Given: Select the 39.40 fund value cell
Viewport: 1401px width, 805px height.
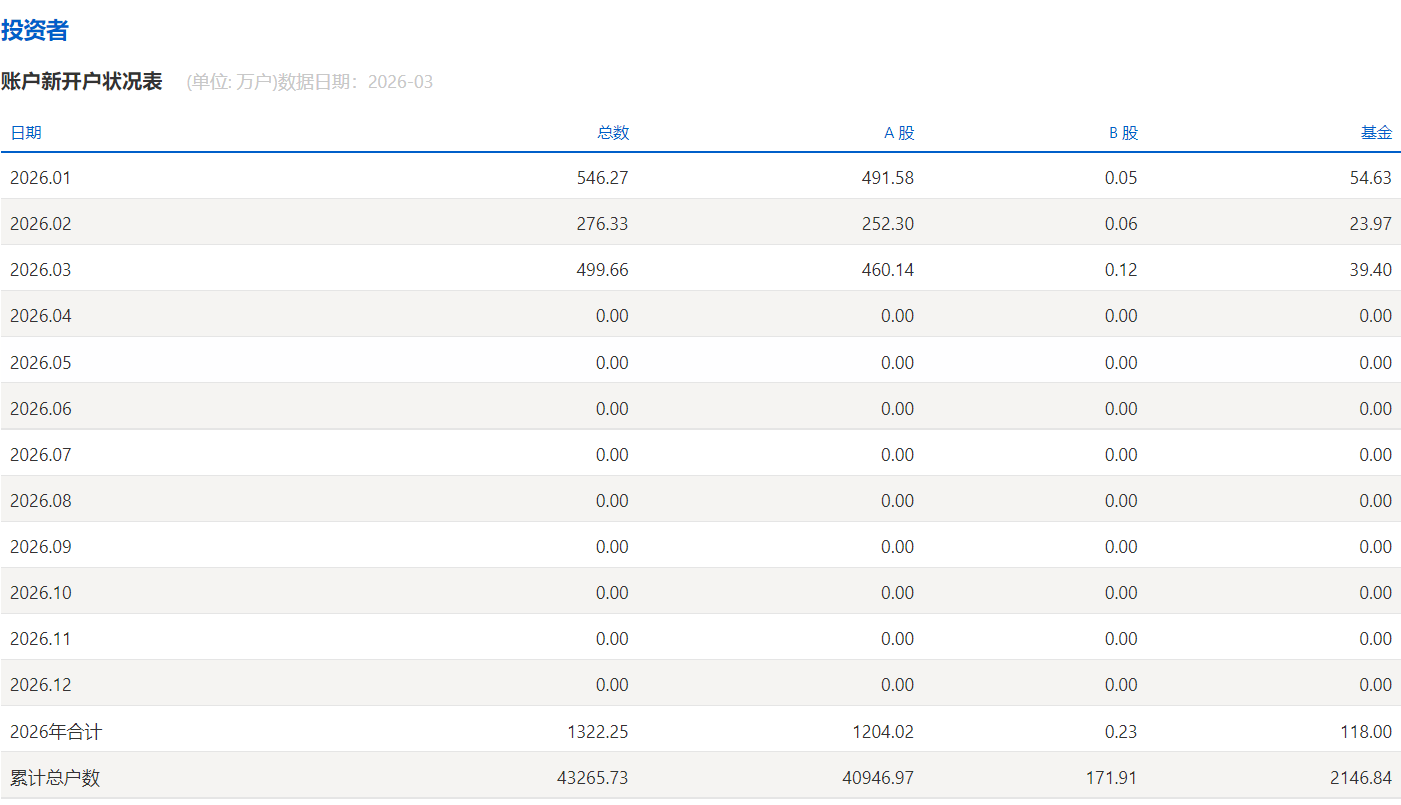Looking at the screenshot, I should pyautogui.click(x=1370, y=270).
